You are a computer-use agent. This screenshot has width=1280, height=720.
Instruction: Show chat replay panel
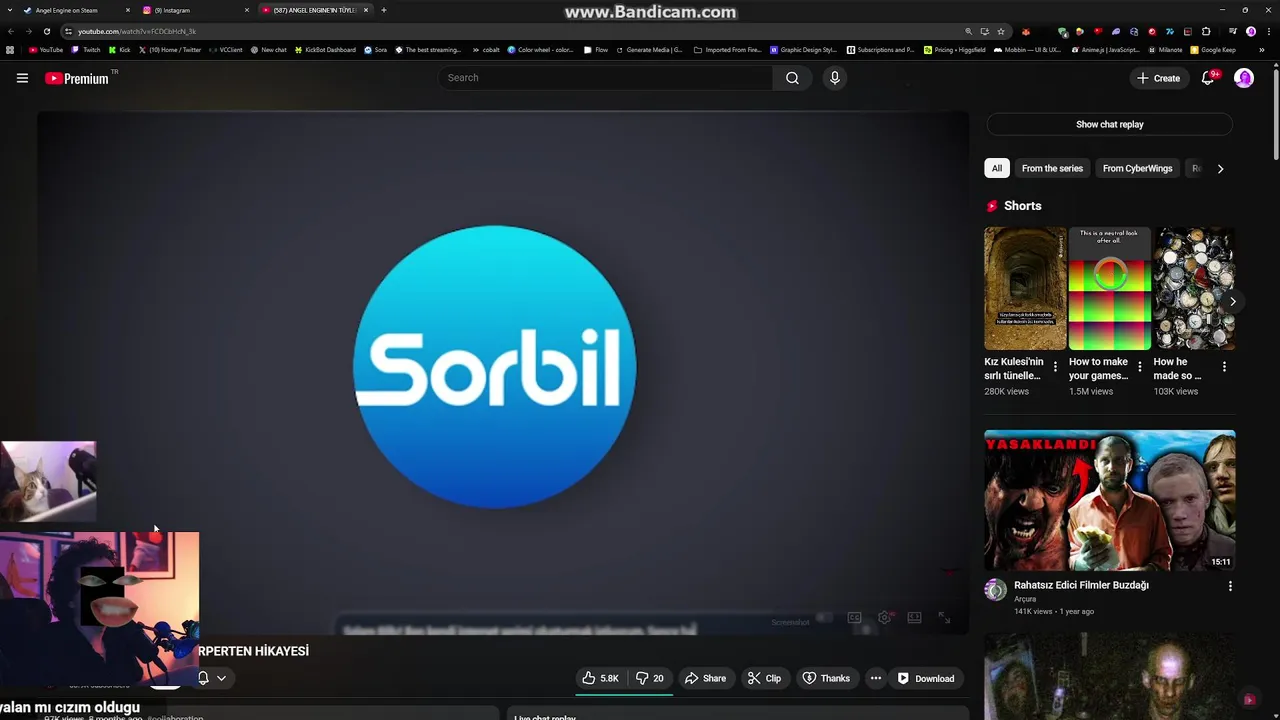[1109, 124]
